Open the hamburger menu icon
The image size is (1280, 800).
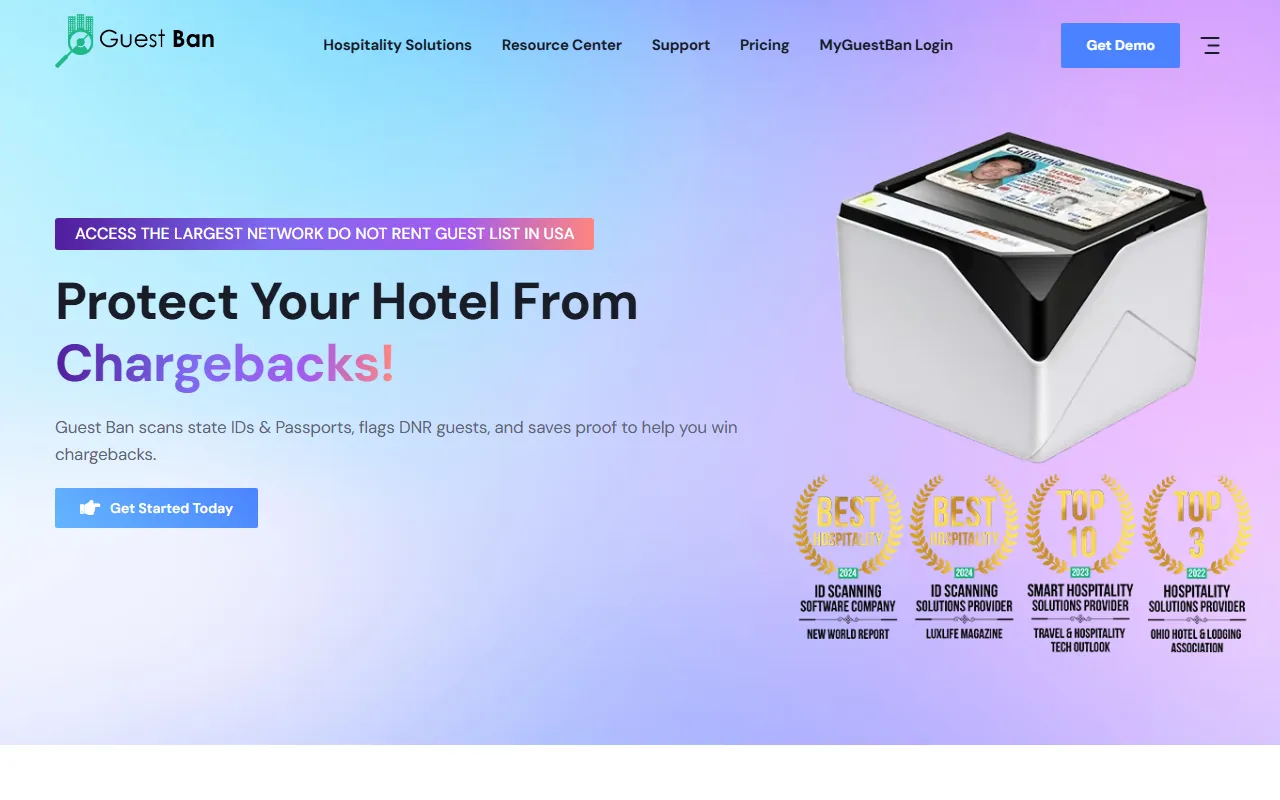coord(1210,45)
